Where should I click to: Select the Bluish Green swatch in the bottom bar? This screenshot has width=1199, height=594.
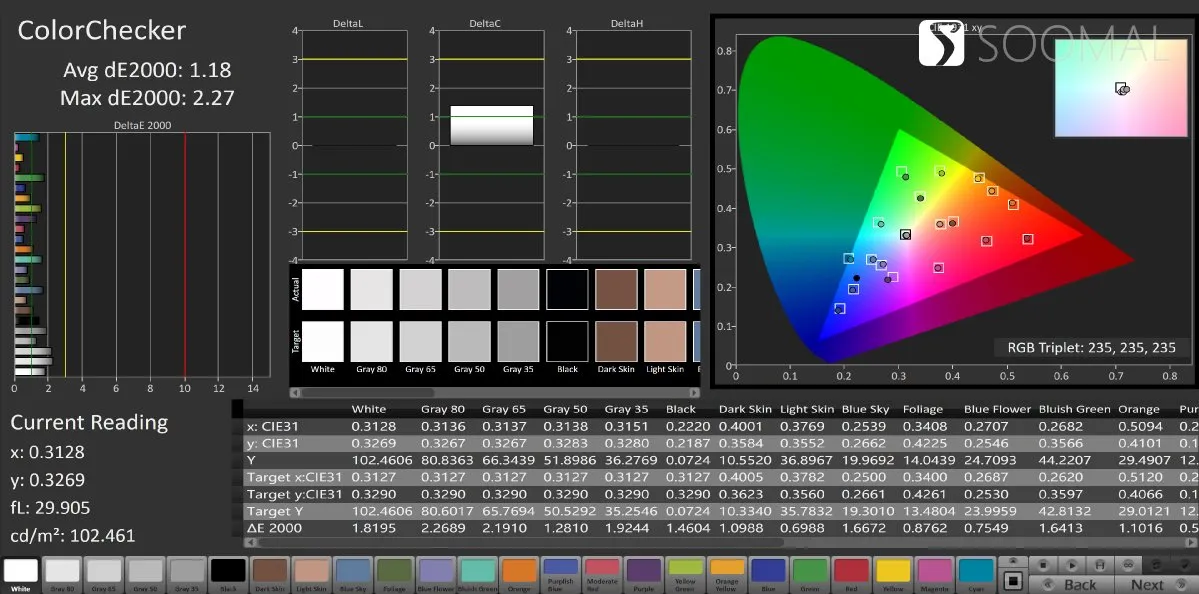pyautogui.click(x=477, y=574)
